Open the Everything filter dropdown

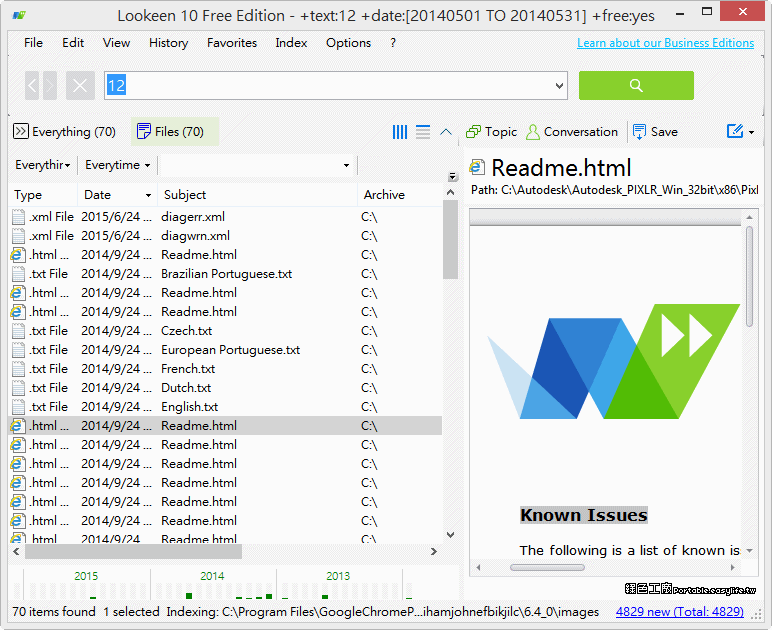[x=43, y=165]
